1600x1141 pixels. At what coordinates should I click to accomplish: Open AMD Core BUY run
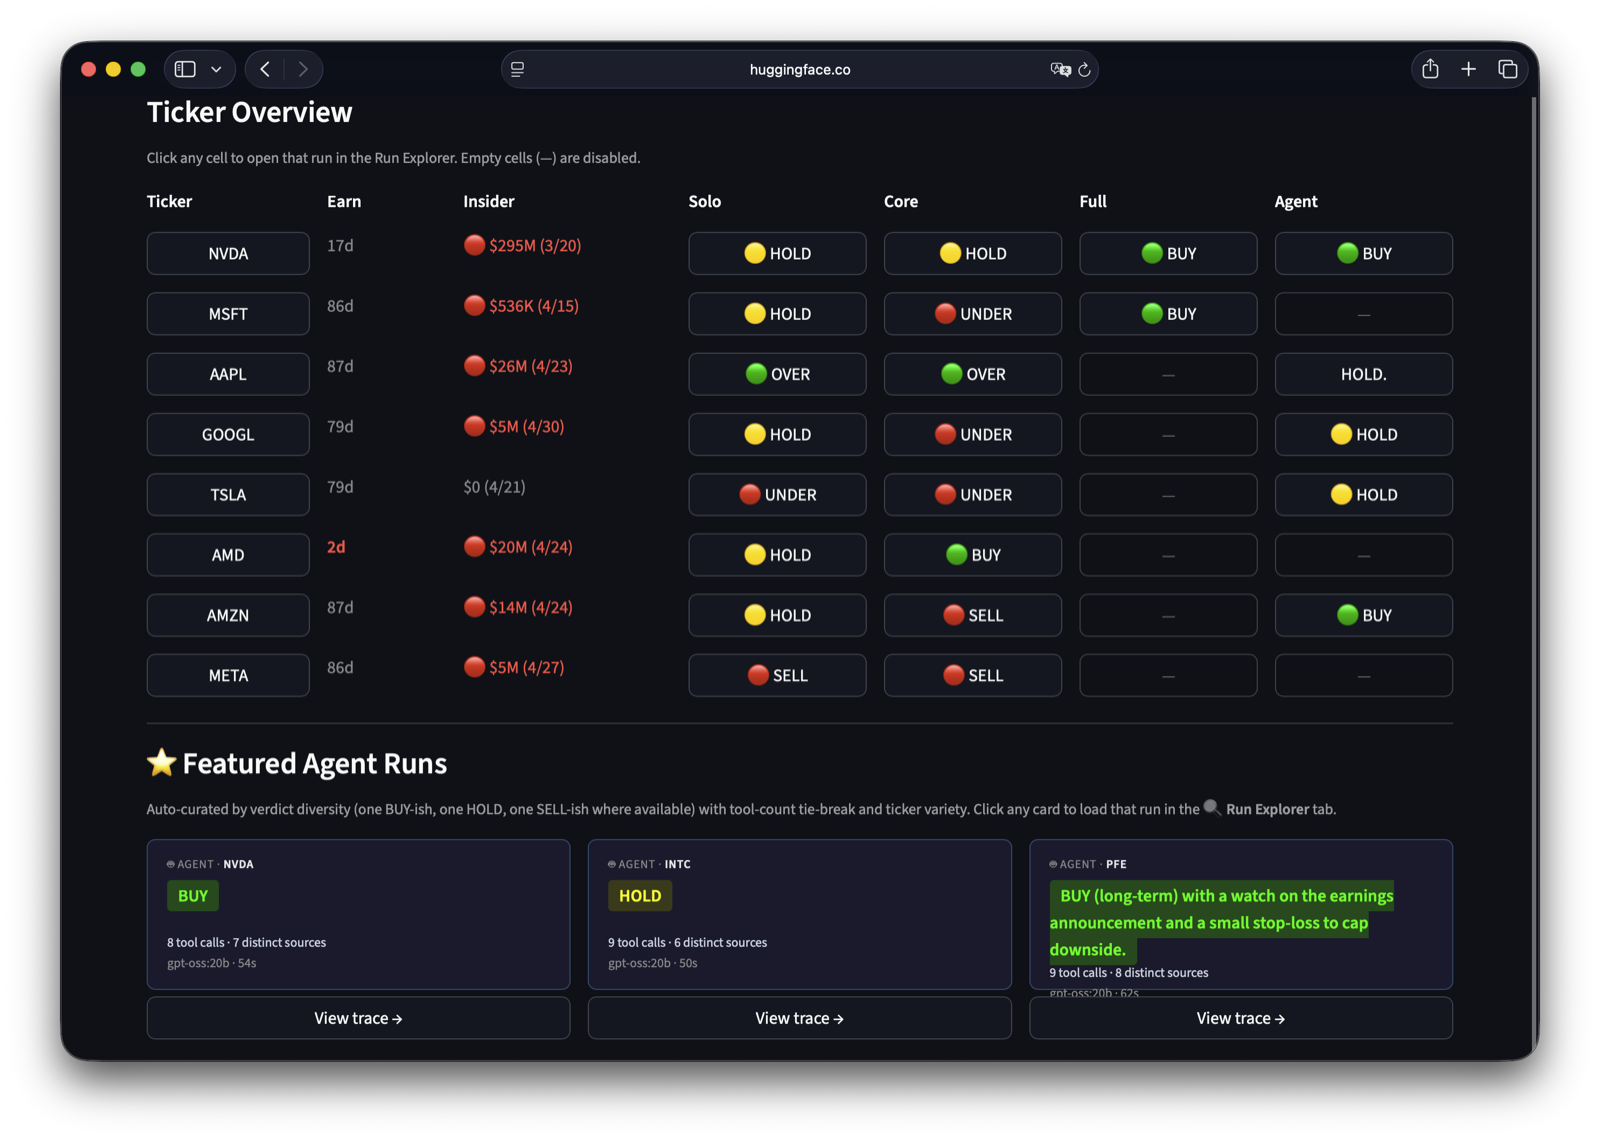(973, 555)
